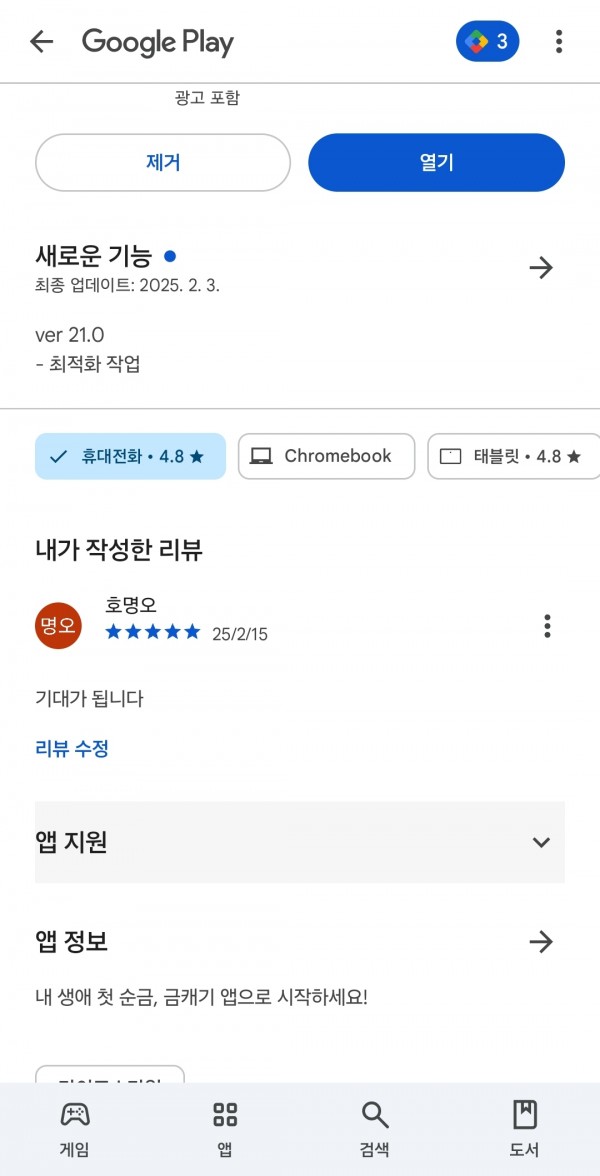Image resolution: width=600 pixels, height=1176 pixels.
Task: Select the 휴대전화 4.8 rating chip
Action: [130, 456]
